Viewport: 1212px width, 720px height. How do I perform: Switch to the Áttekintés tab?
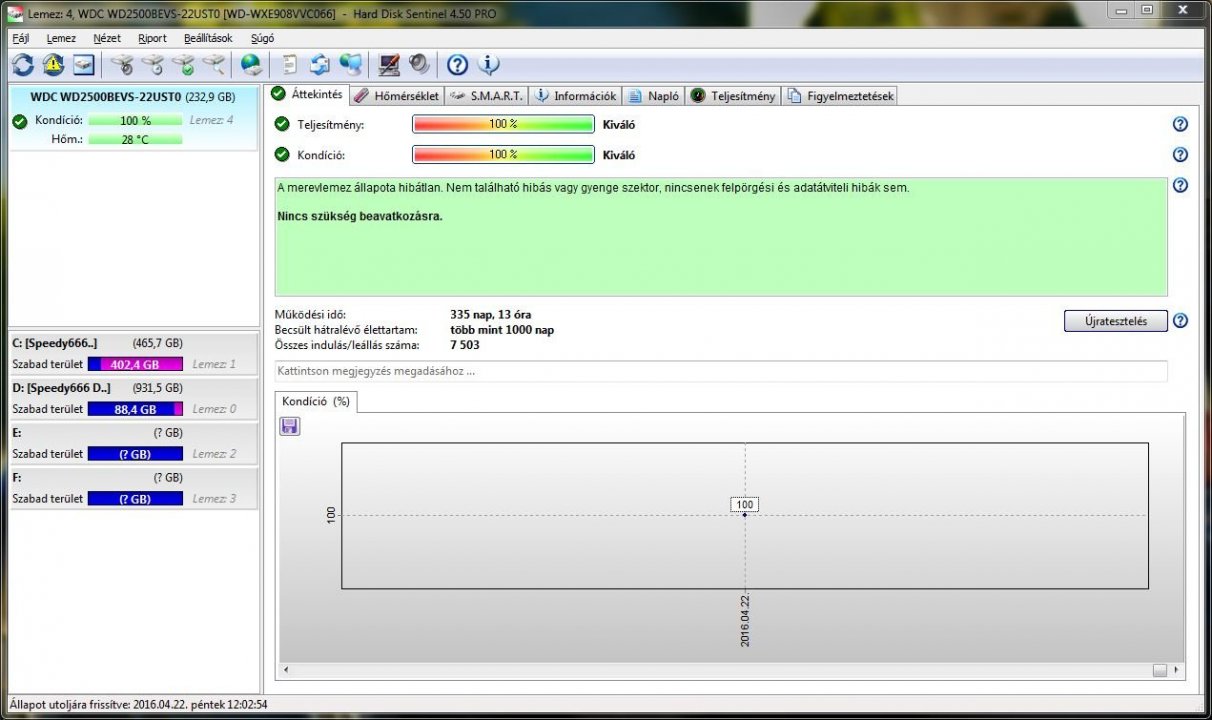coord(308,95)
